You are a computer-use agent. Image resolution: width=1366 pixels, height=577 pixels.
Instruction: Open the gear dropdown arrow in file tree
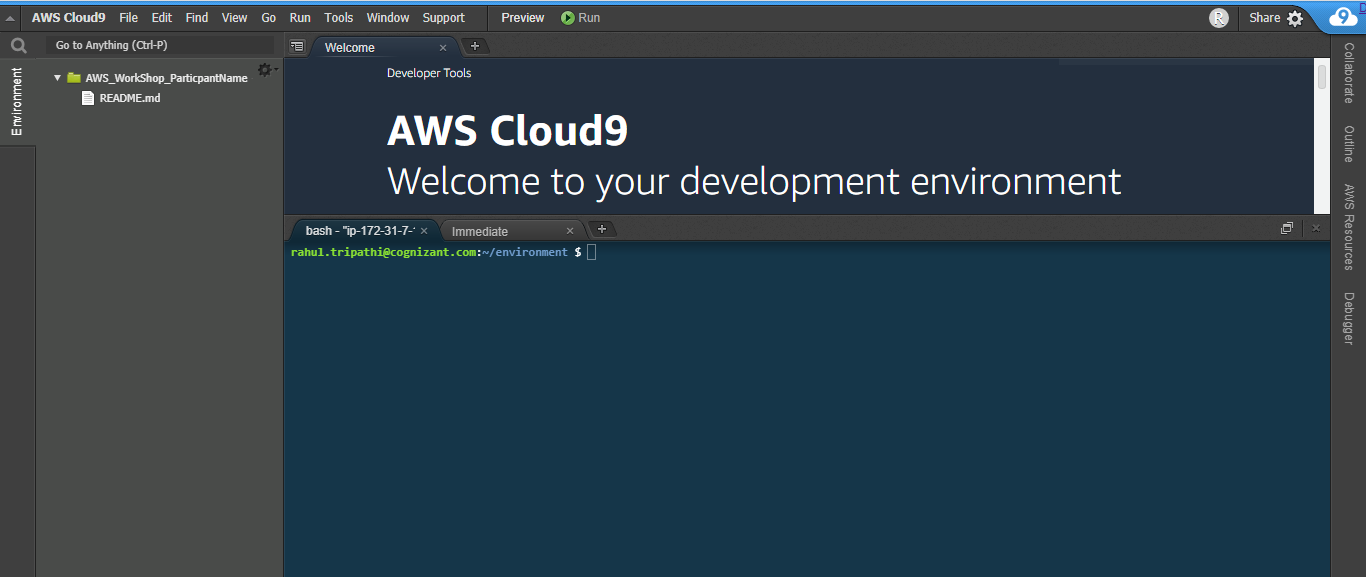(276, 69)
